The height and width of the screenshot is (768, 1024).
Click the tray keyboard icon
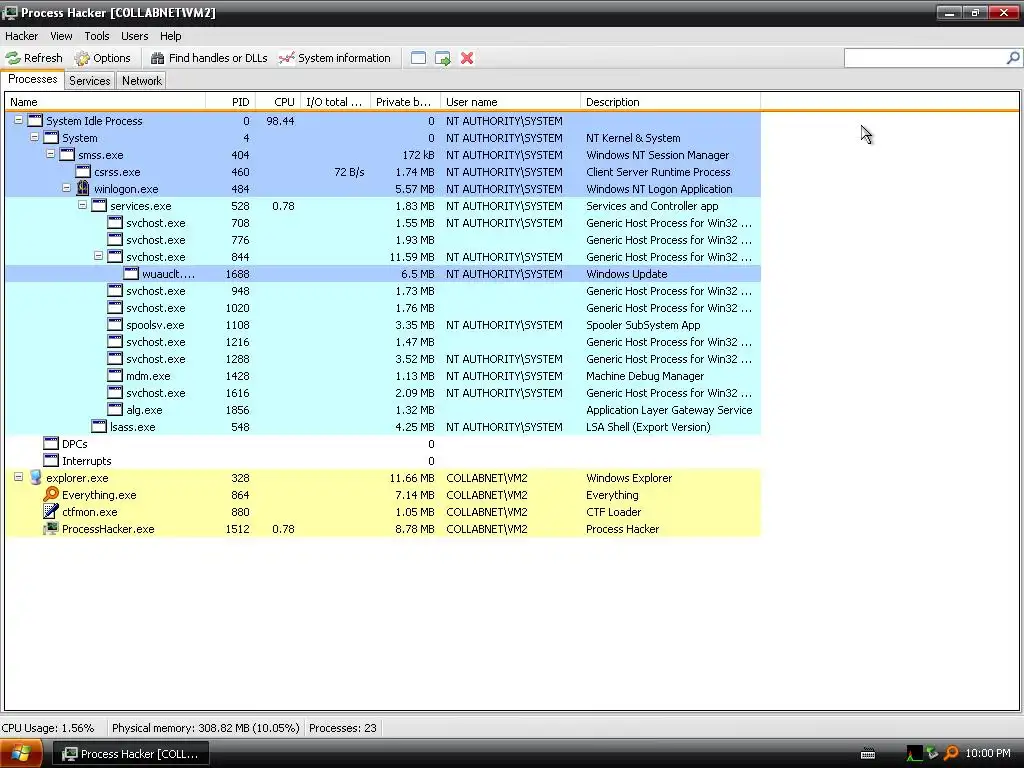(868, 754)
